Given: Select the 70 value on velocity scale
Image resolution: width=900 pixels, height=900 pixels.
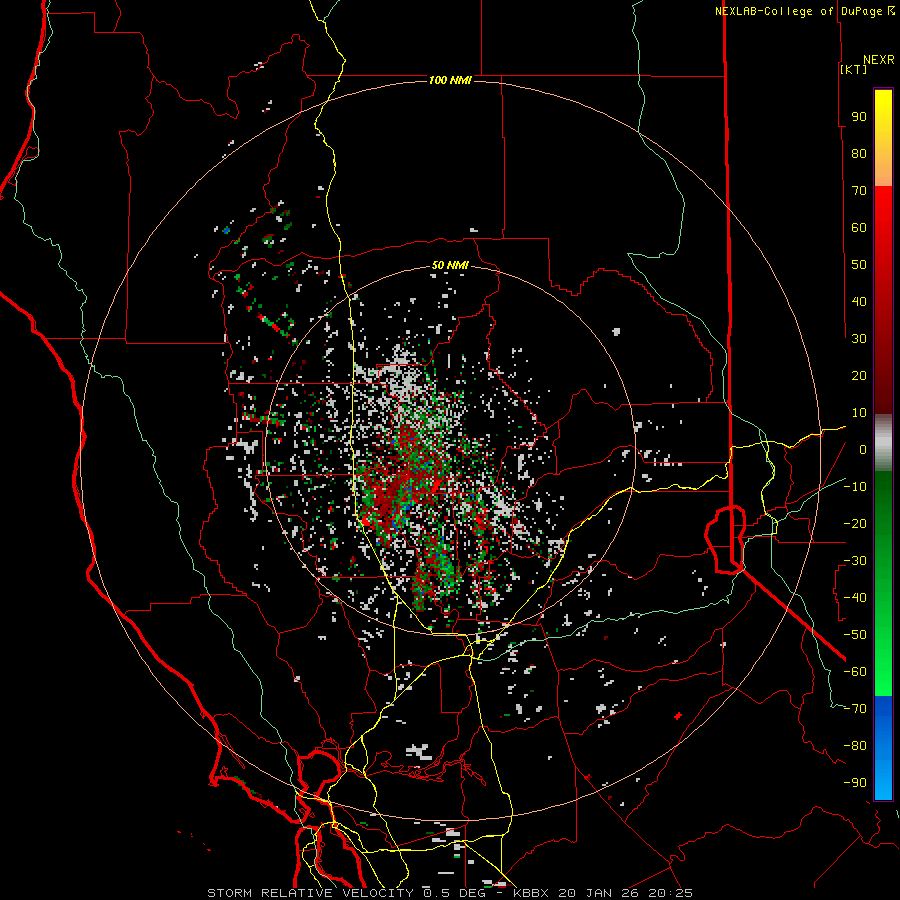Looking at the screenshot, I should point(859,191).
